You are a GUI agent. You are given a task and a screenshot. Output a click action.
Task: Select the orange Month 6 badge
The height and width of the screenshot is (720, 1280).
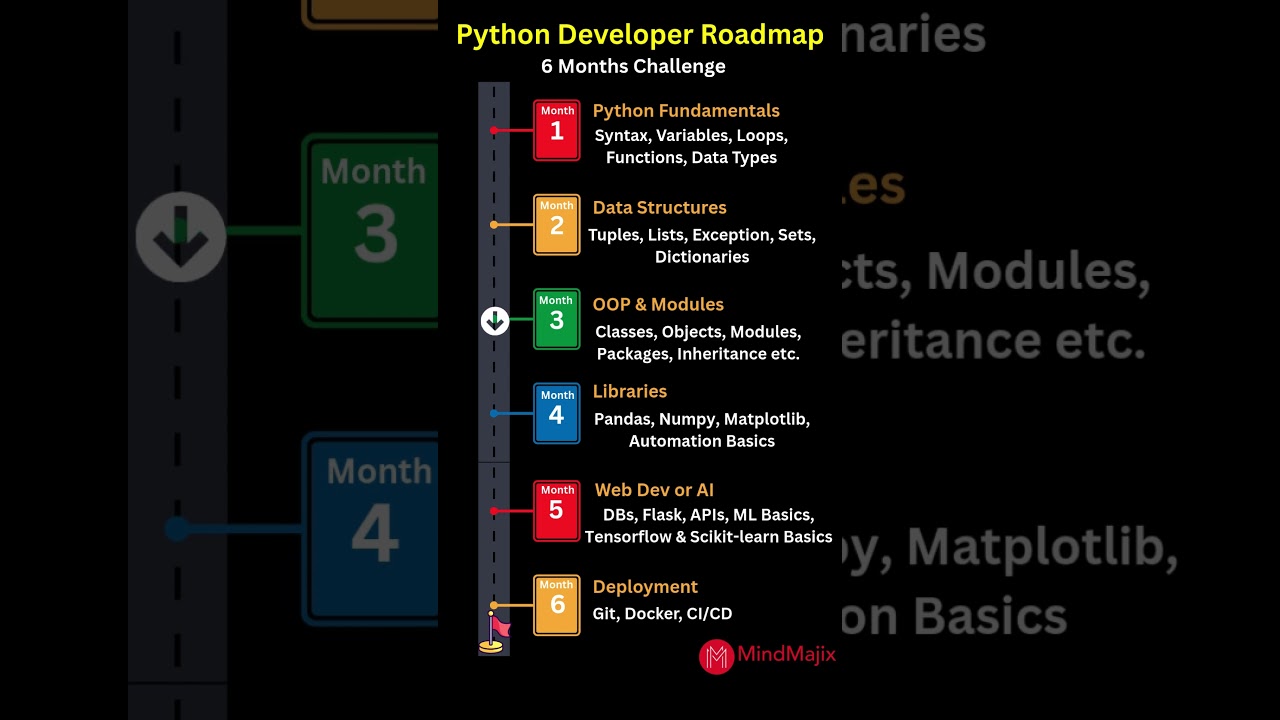point(556,604)
